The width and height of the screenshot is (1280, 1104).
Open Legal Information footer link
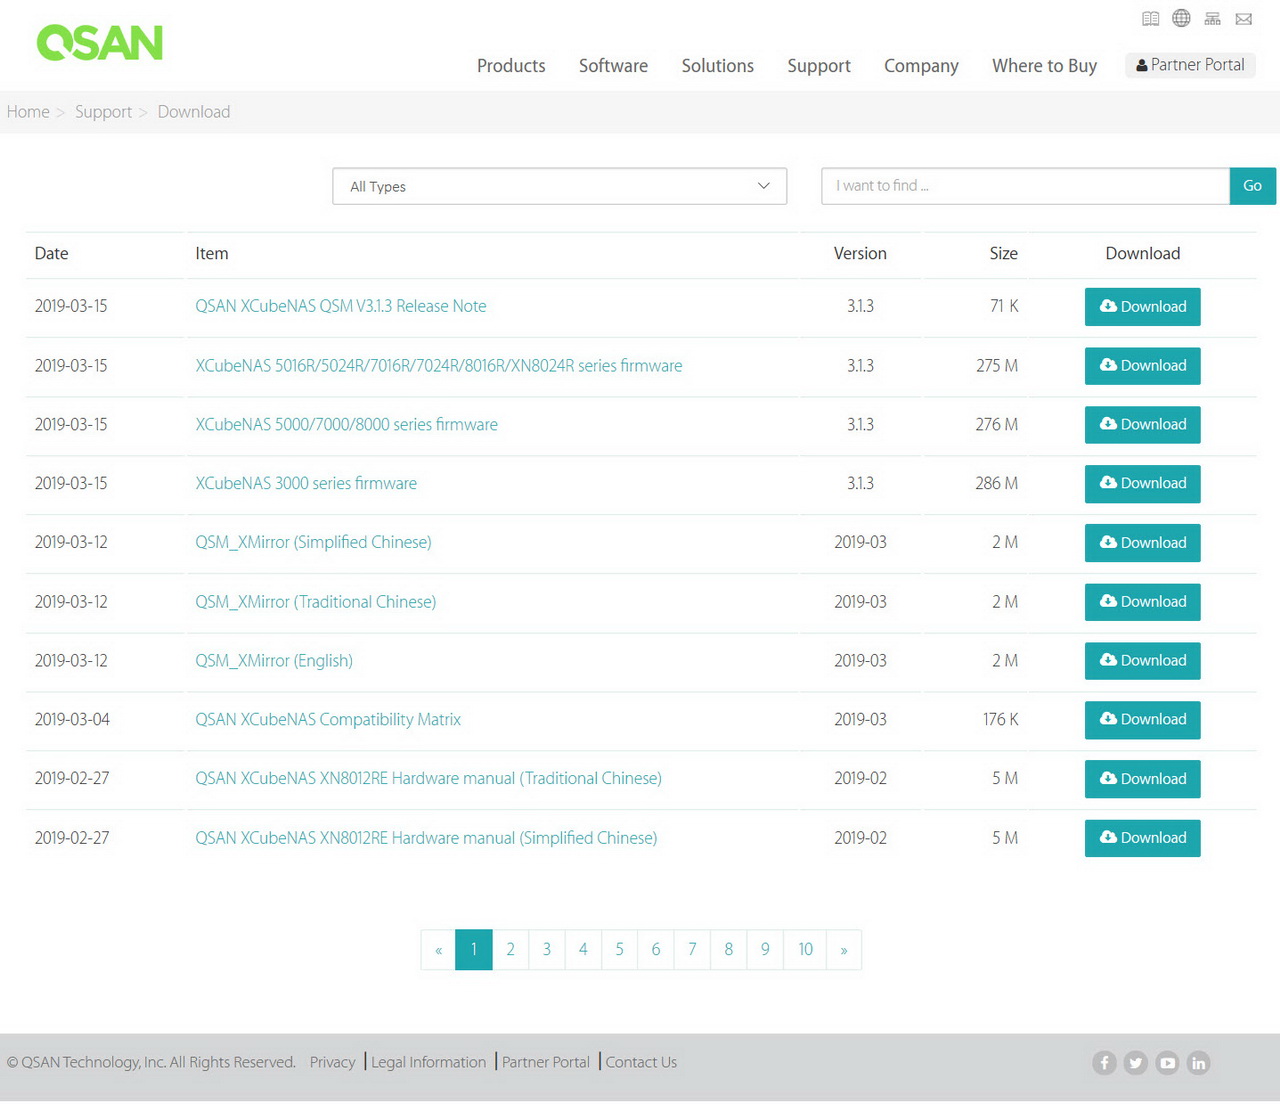[x=428, y=1062]
